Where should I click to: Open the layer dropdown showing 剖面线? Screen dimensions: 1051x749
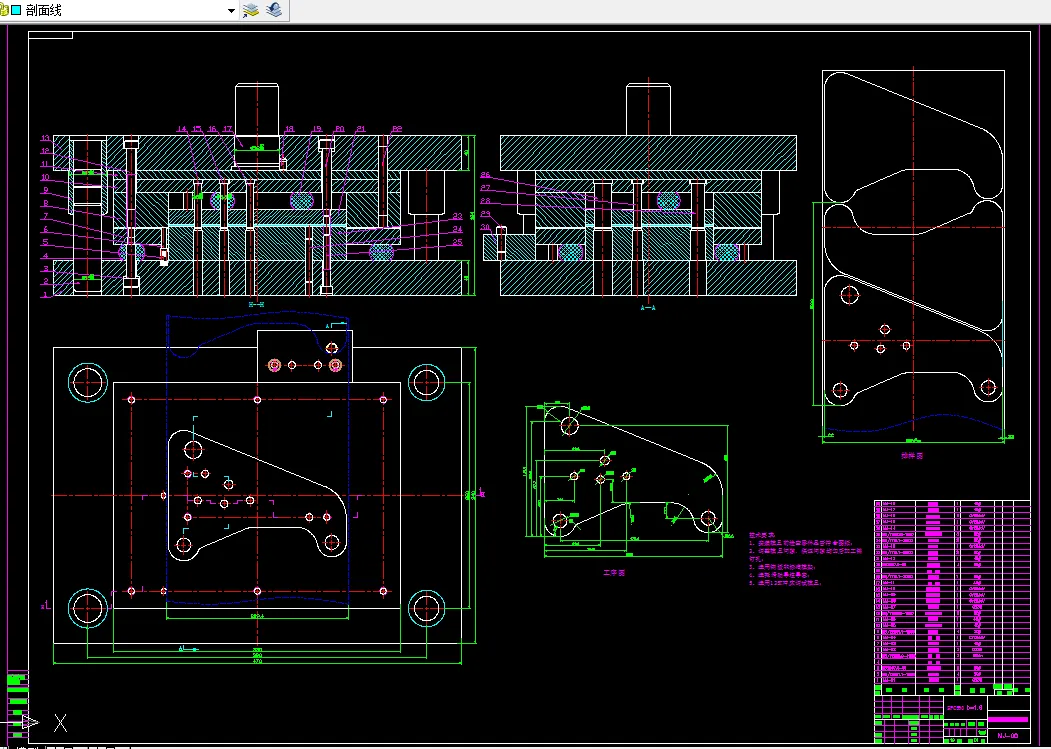point(231,10)
